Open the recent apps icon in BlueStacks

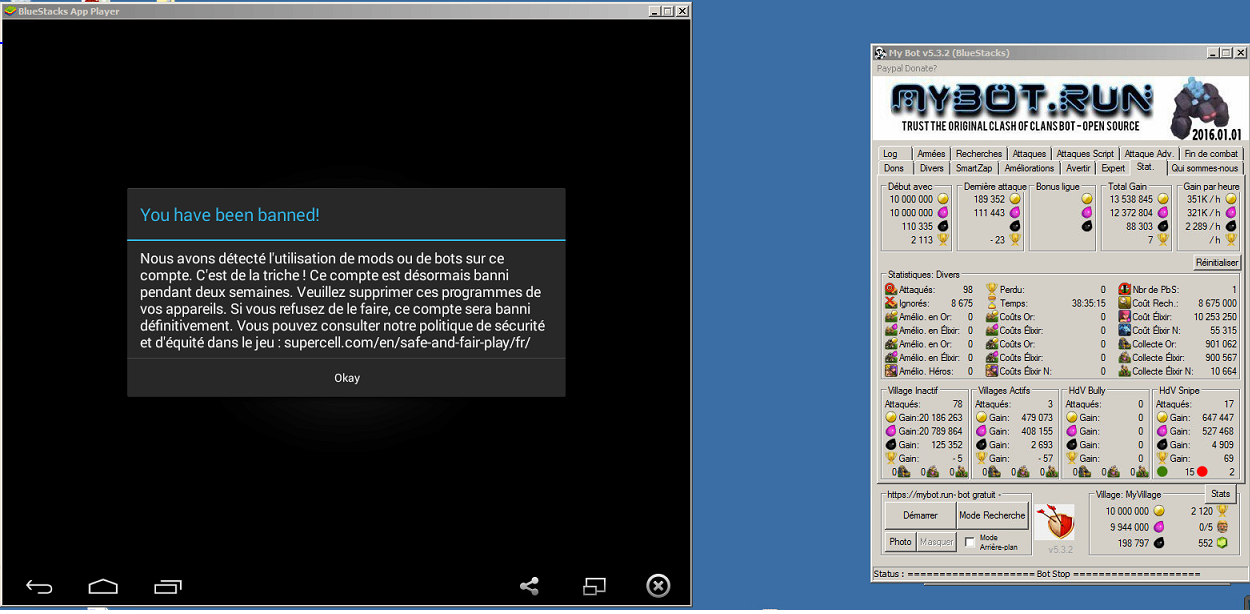[168, 587]
